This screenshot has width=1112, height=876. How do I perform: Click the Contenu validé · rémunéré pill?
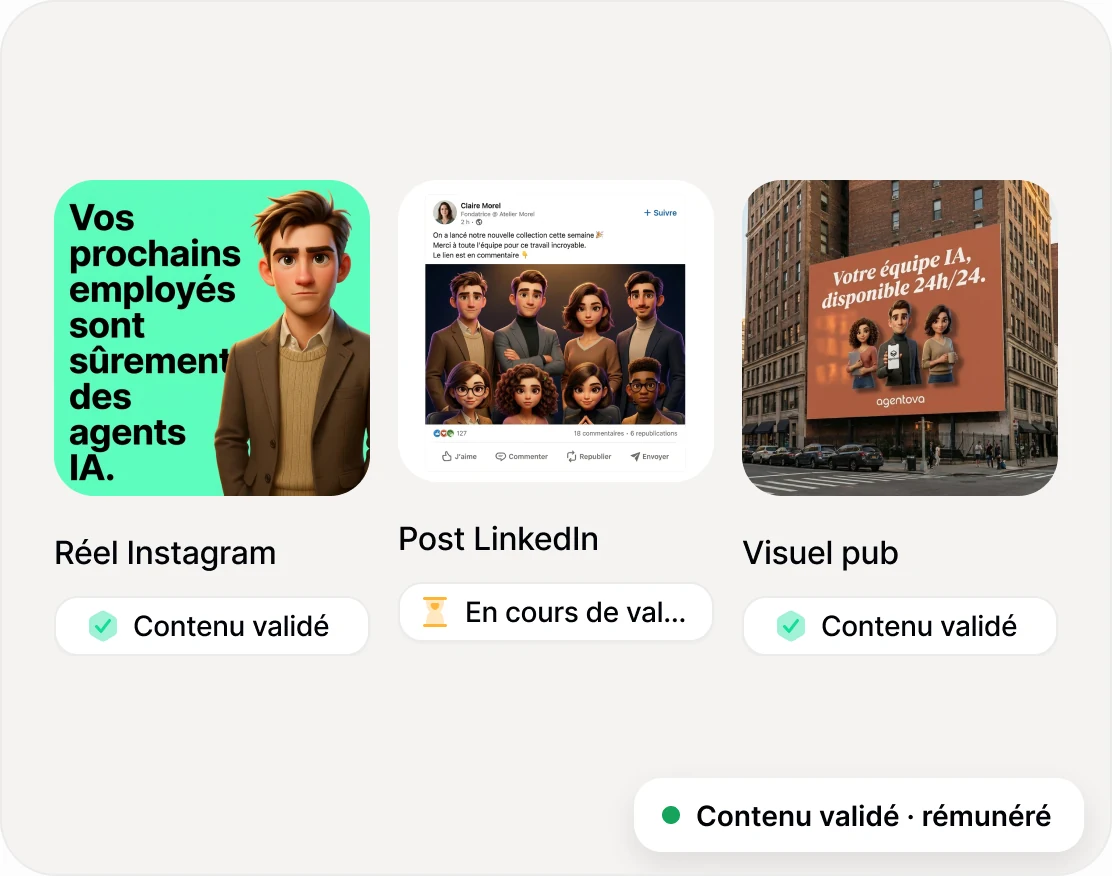tap(859, 815)
